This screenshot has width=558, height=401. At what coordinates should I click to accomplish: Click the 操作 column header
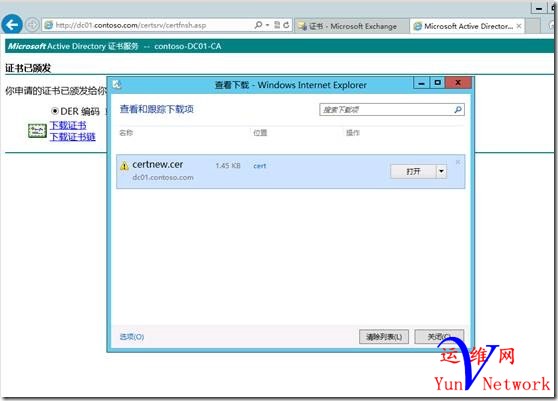[353, 133]
